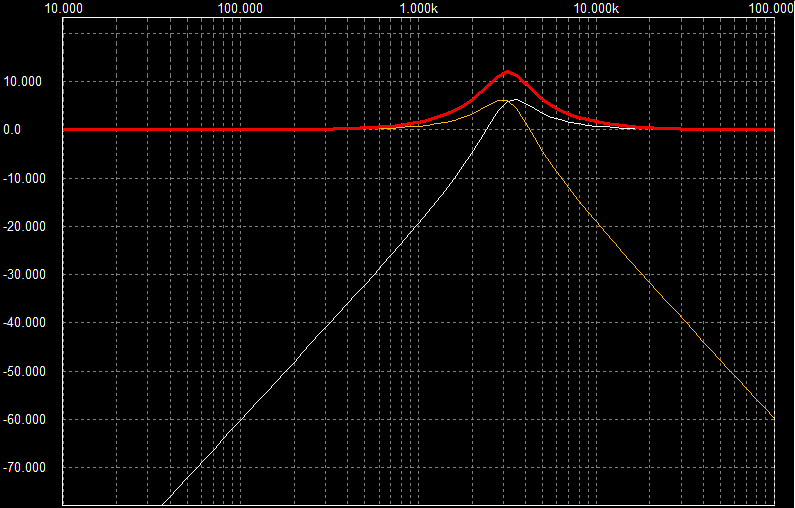Select the 100.000 frequency axis label
795x508 pixels.
point(240,8)
